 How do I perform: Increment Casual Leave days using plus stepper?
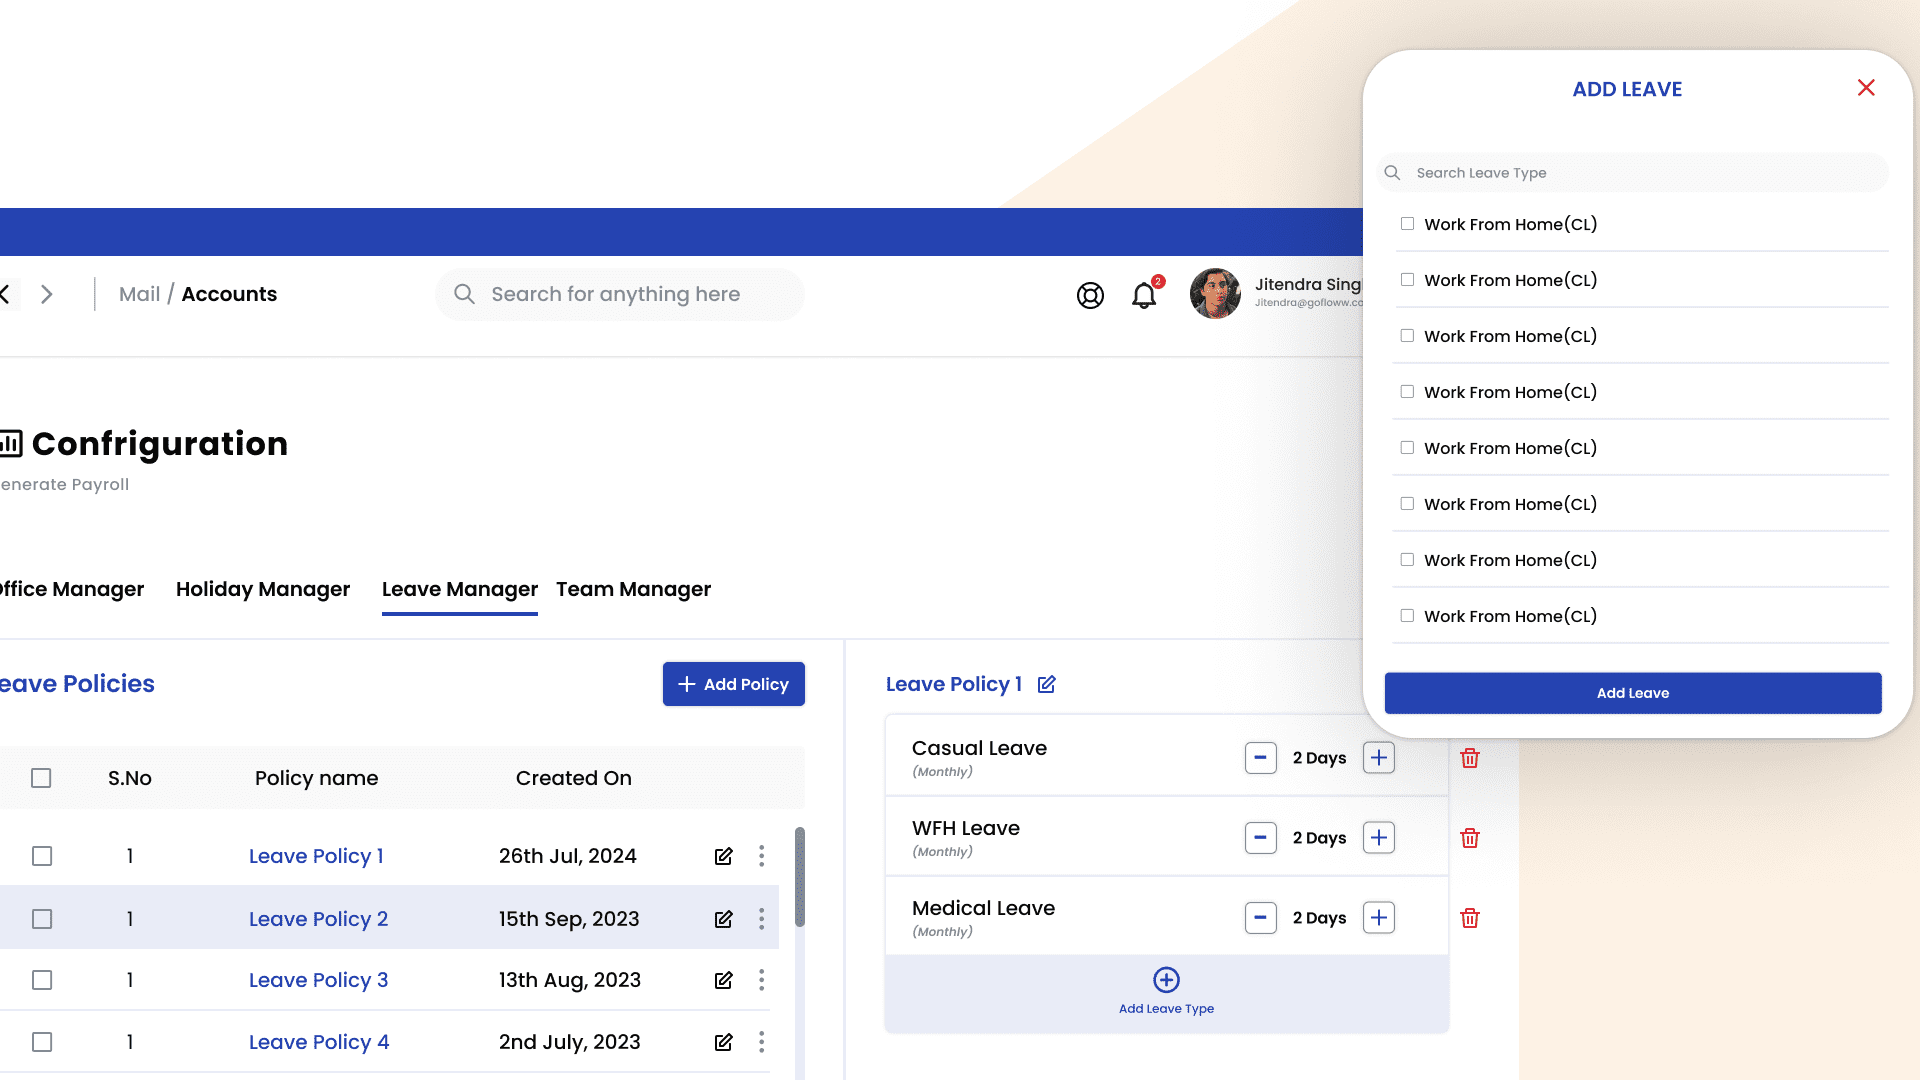[x=1379, y=757]
